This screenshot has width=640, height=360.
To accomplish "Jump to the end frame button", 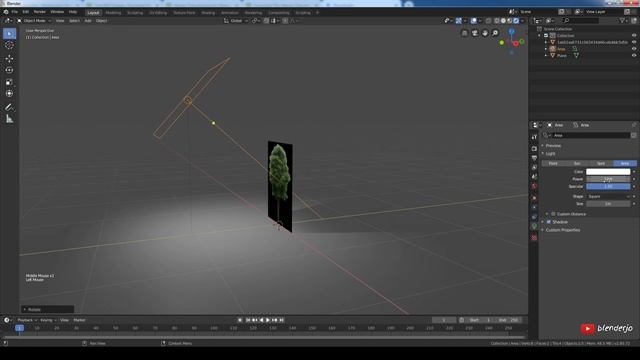I will (281, 320).
